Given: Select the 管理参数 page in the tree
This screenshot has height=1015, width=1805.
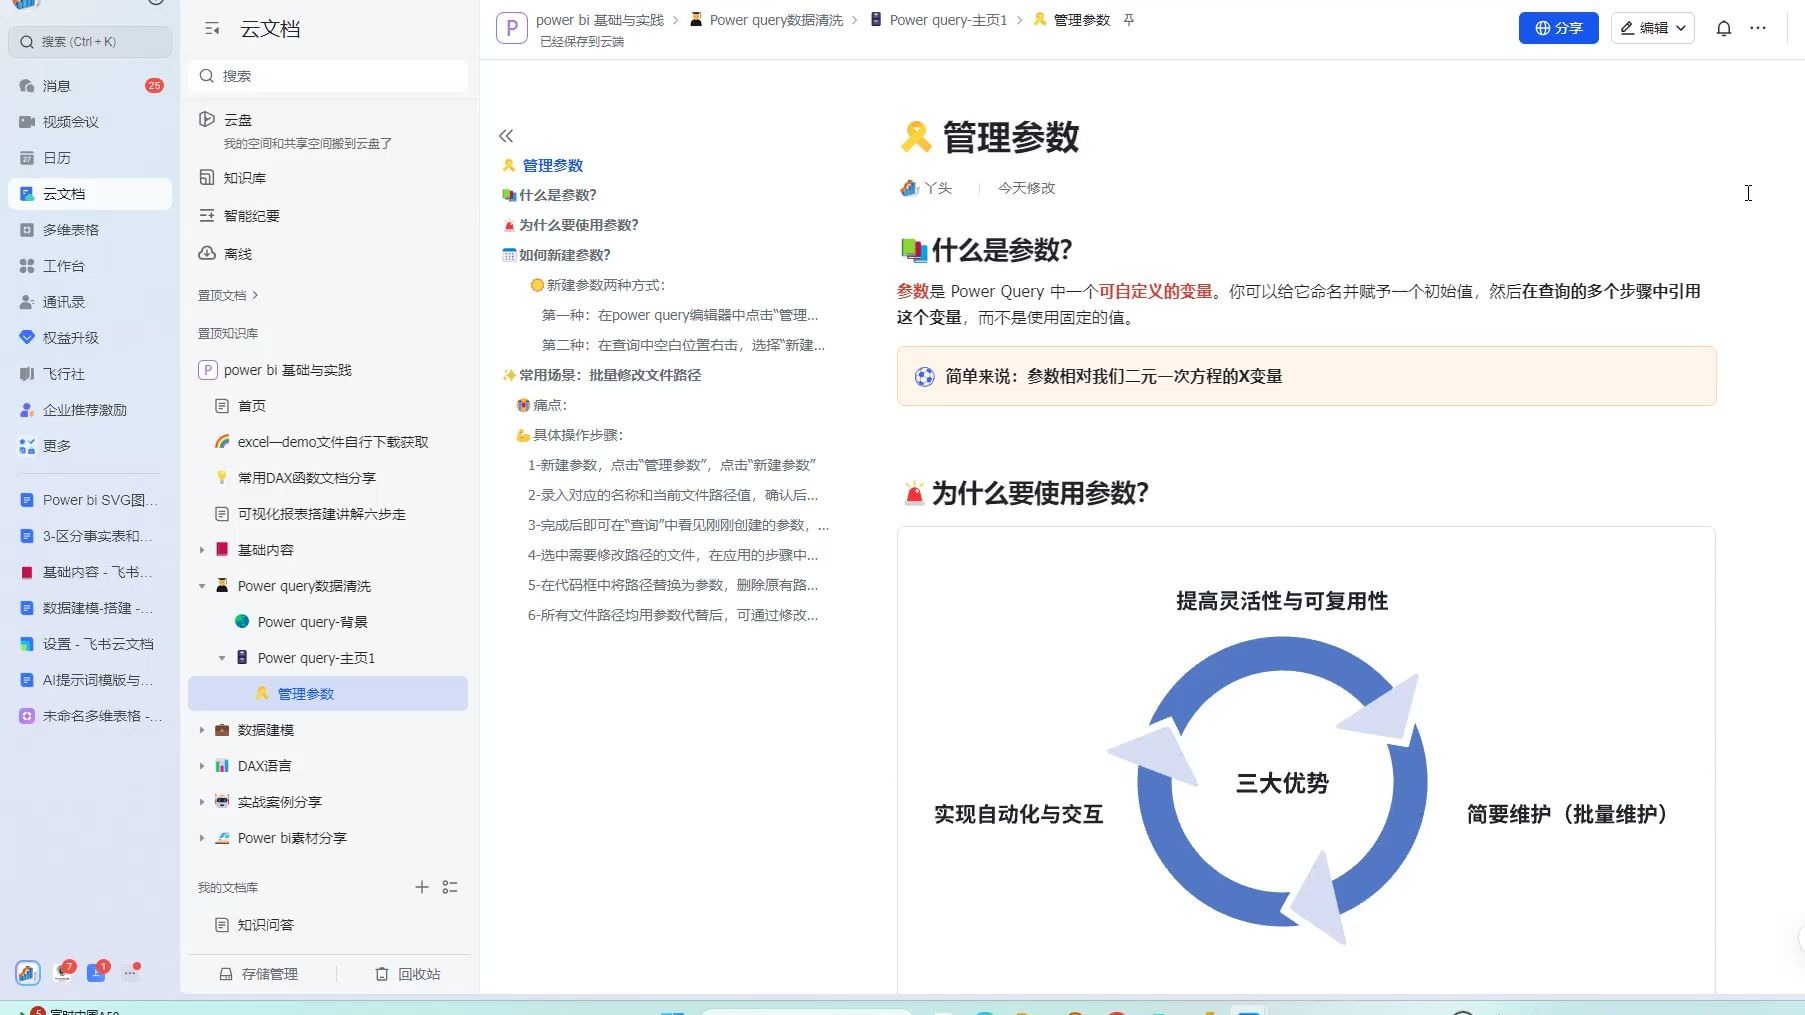Looking at the screenshot, I should [x=328, y=694].
